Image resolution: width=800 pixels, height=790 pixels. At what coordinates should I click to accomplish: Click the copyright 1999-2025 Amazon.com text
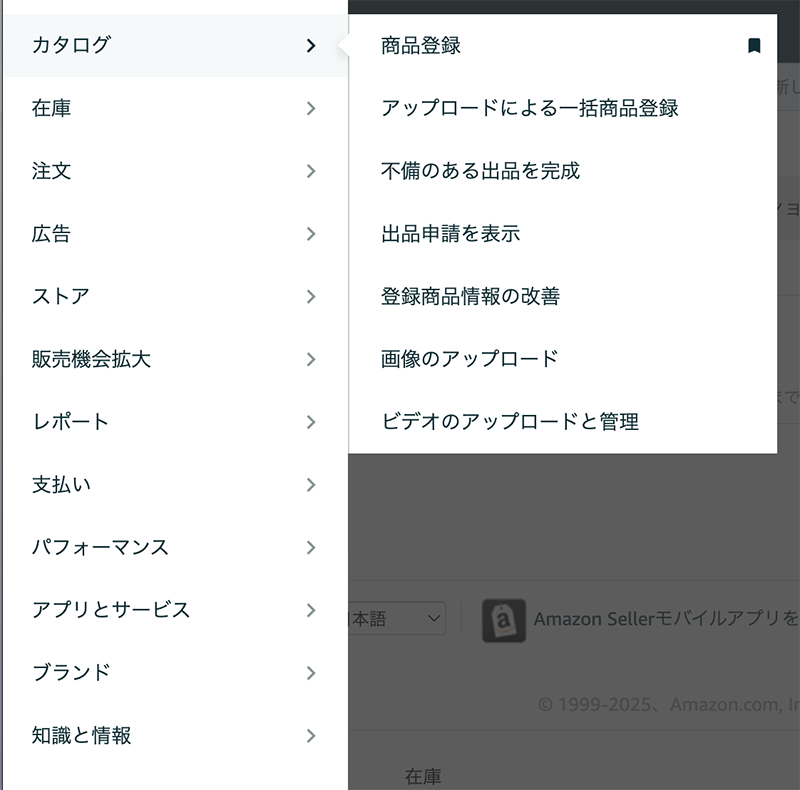(x=669, y=705)
